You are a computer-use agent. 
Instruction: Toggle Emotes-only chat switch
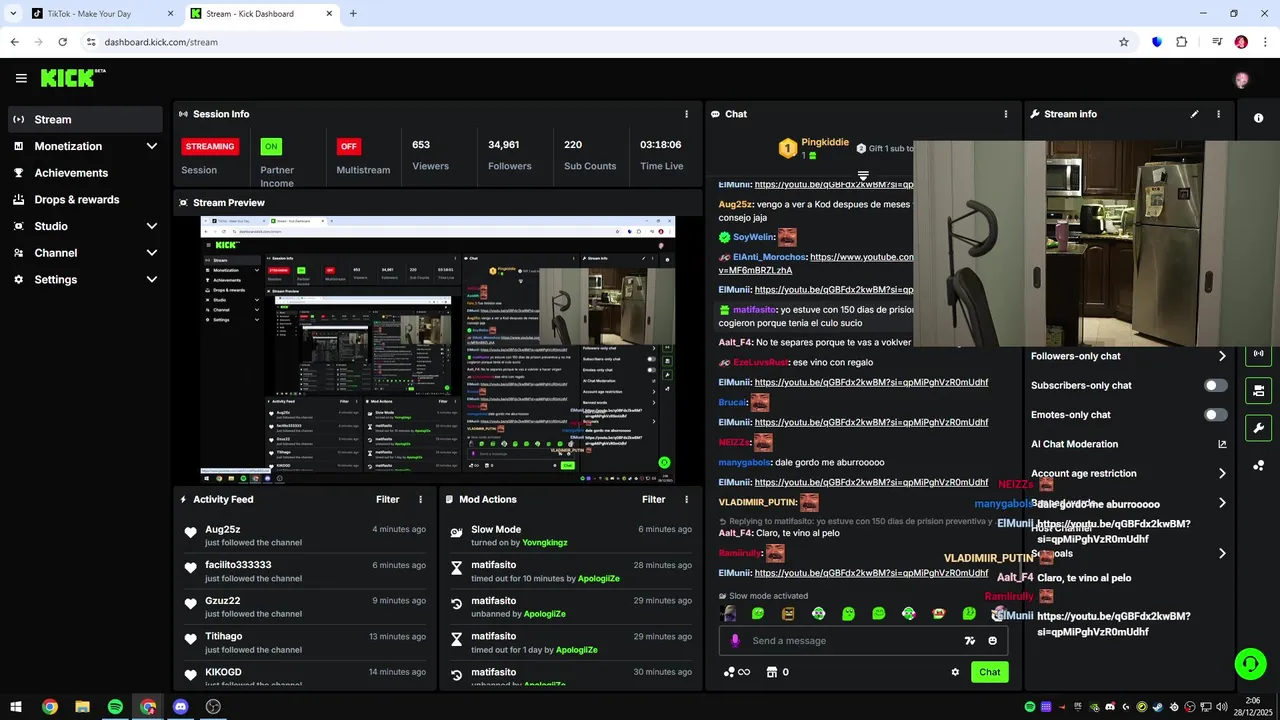[1216, 414]
